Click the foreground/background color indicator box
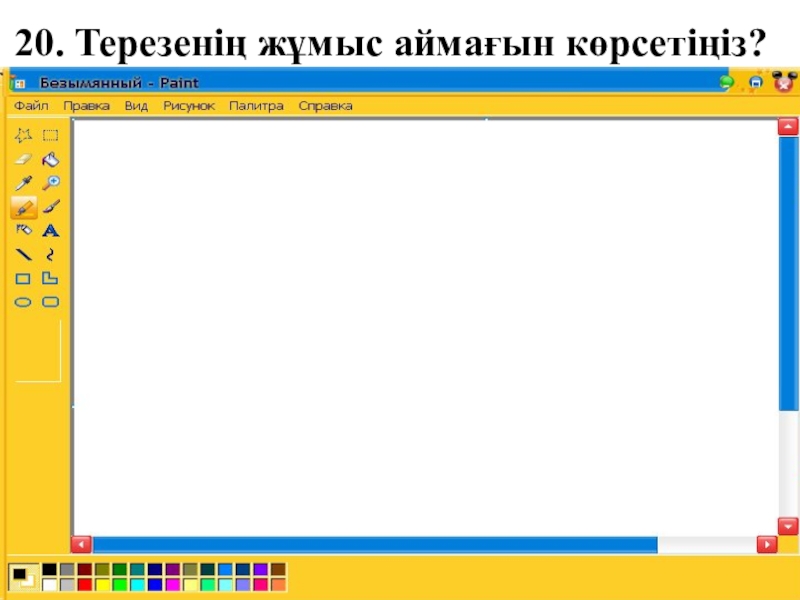This screenshot has height=600, width=800. pos(23,577)
